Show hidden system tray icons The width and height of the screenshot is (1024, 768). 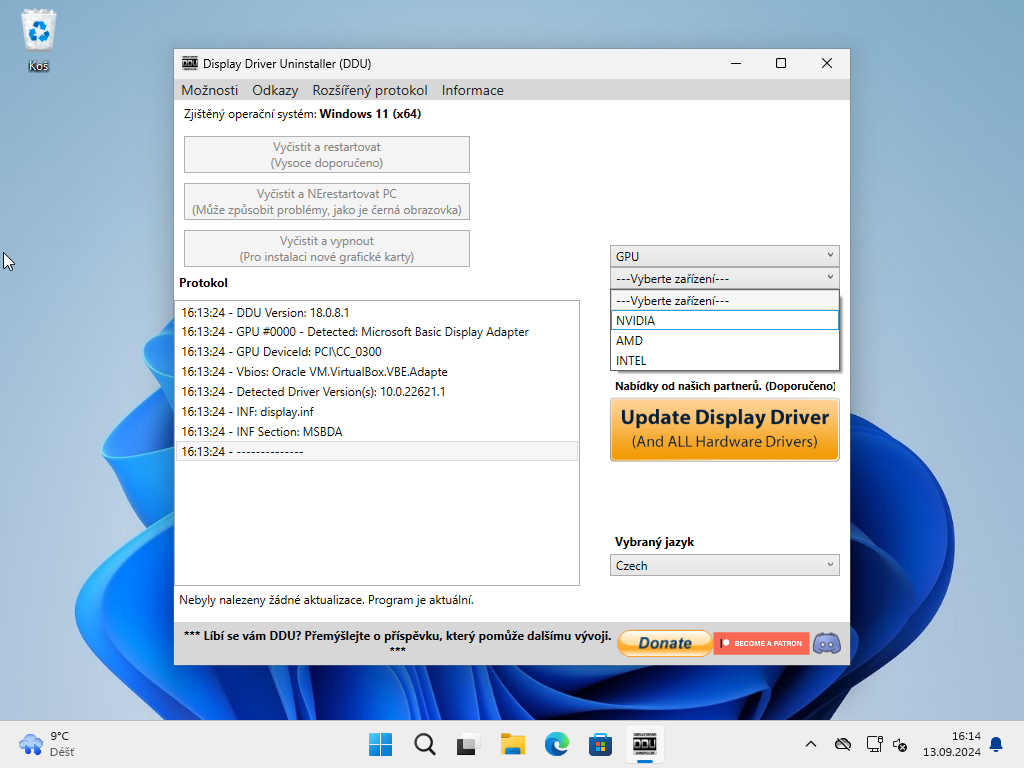coord(811,744)
